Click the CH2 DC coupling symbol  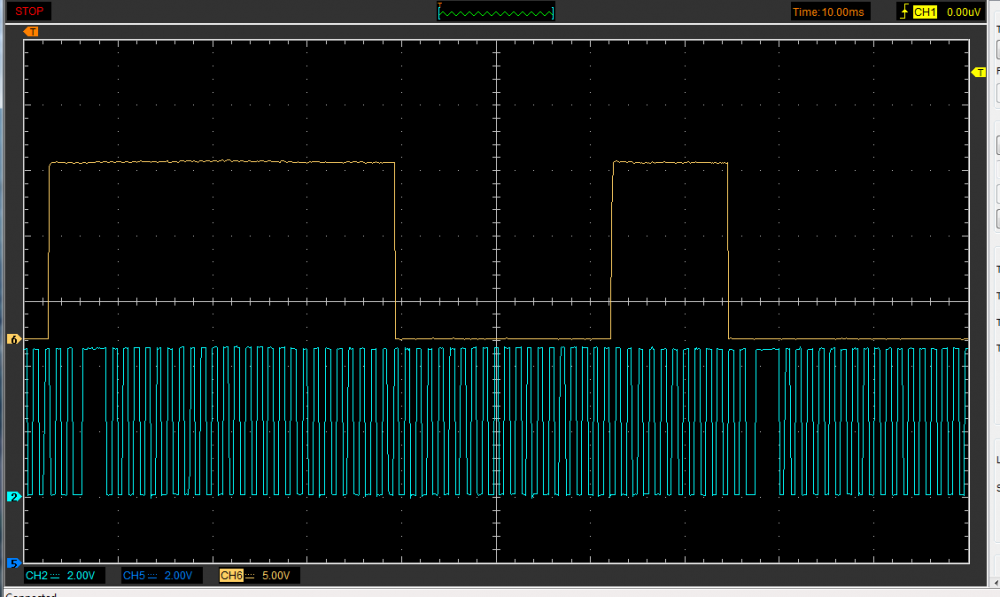pos(57,576)
